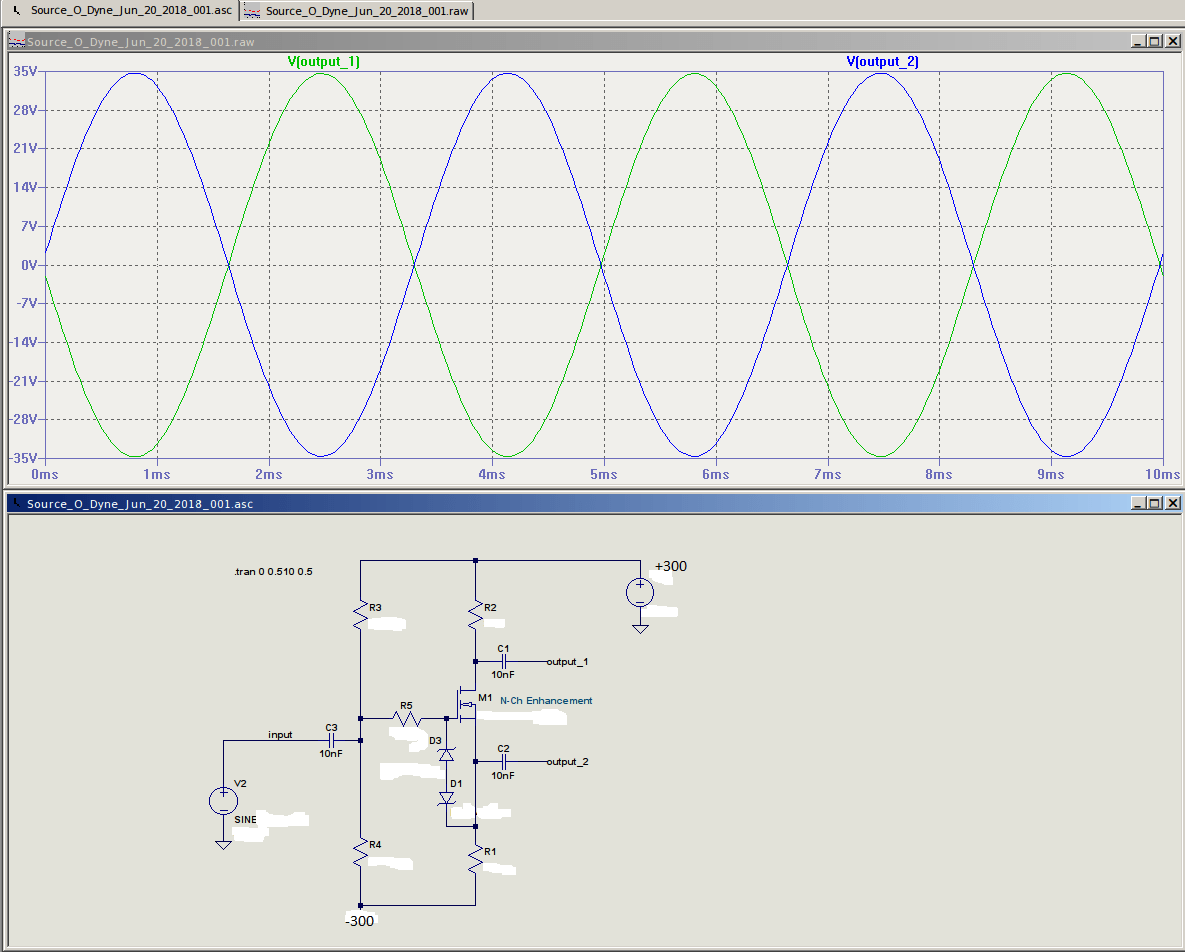The width and height of the screenshot is (1185, 952).
Task: Switch to the Source_O_Dyne .raw waveform tab
Action: [x=358, y=11]
